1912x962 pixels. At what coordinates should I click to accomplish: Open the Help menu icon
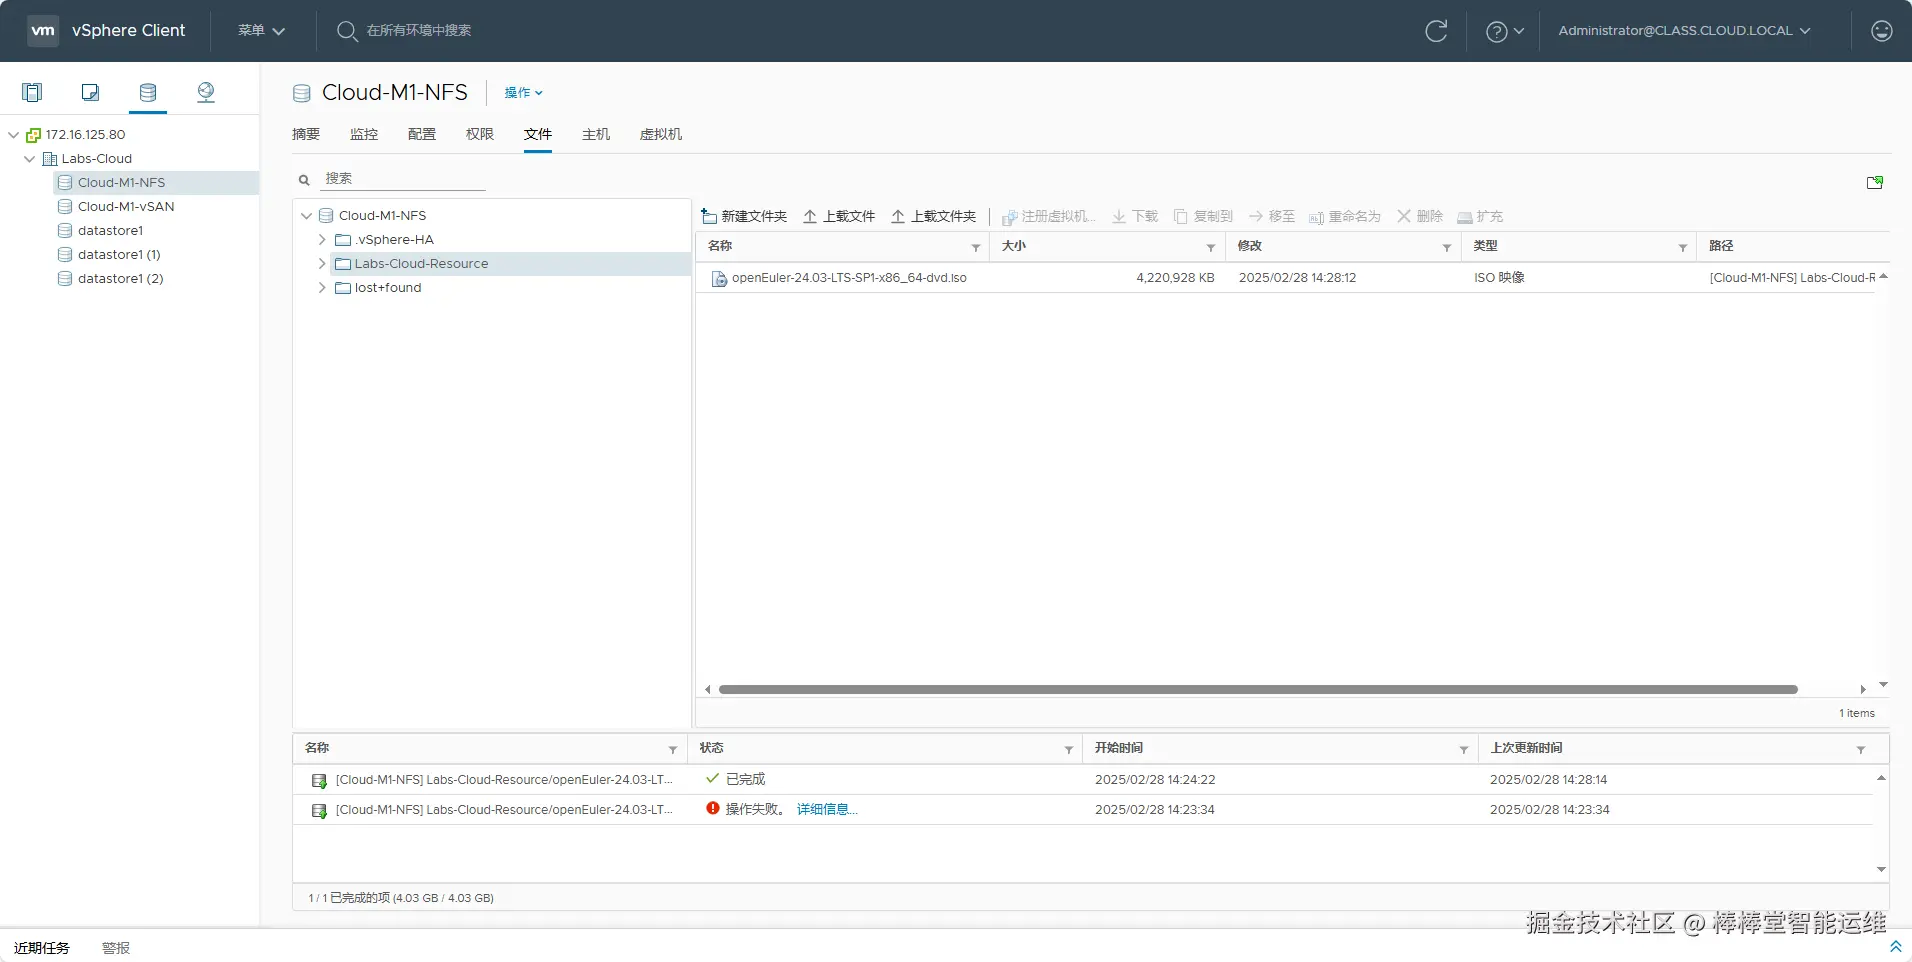tap(1497, 31)
